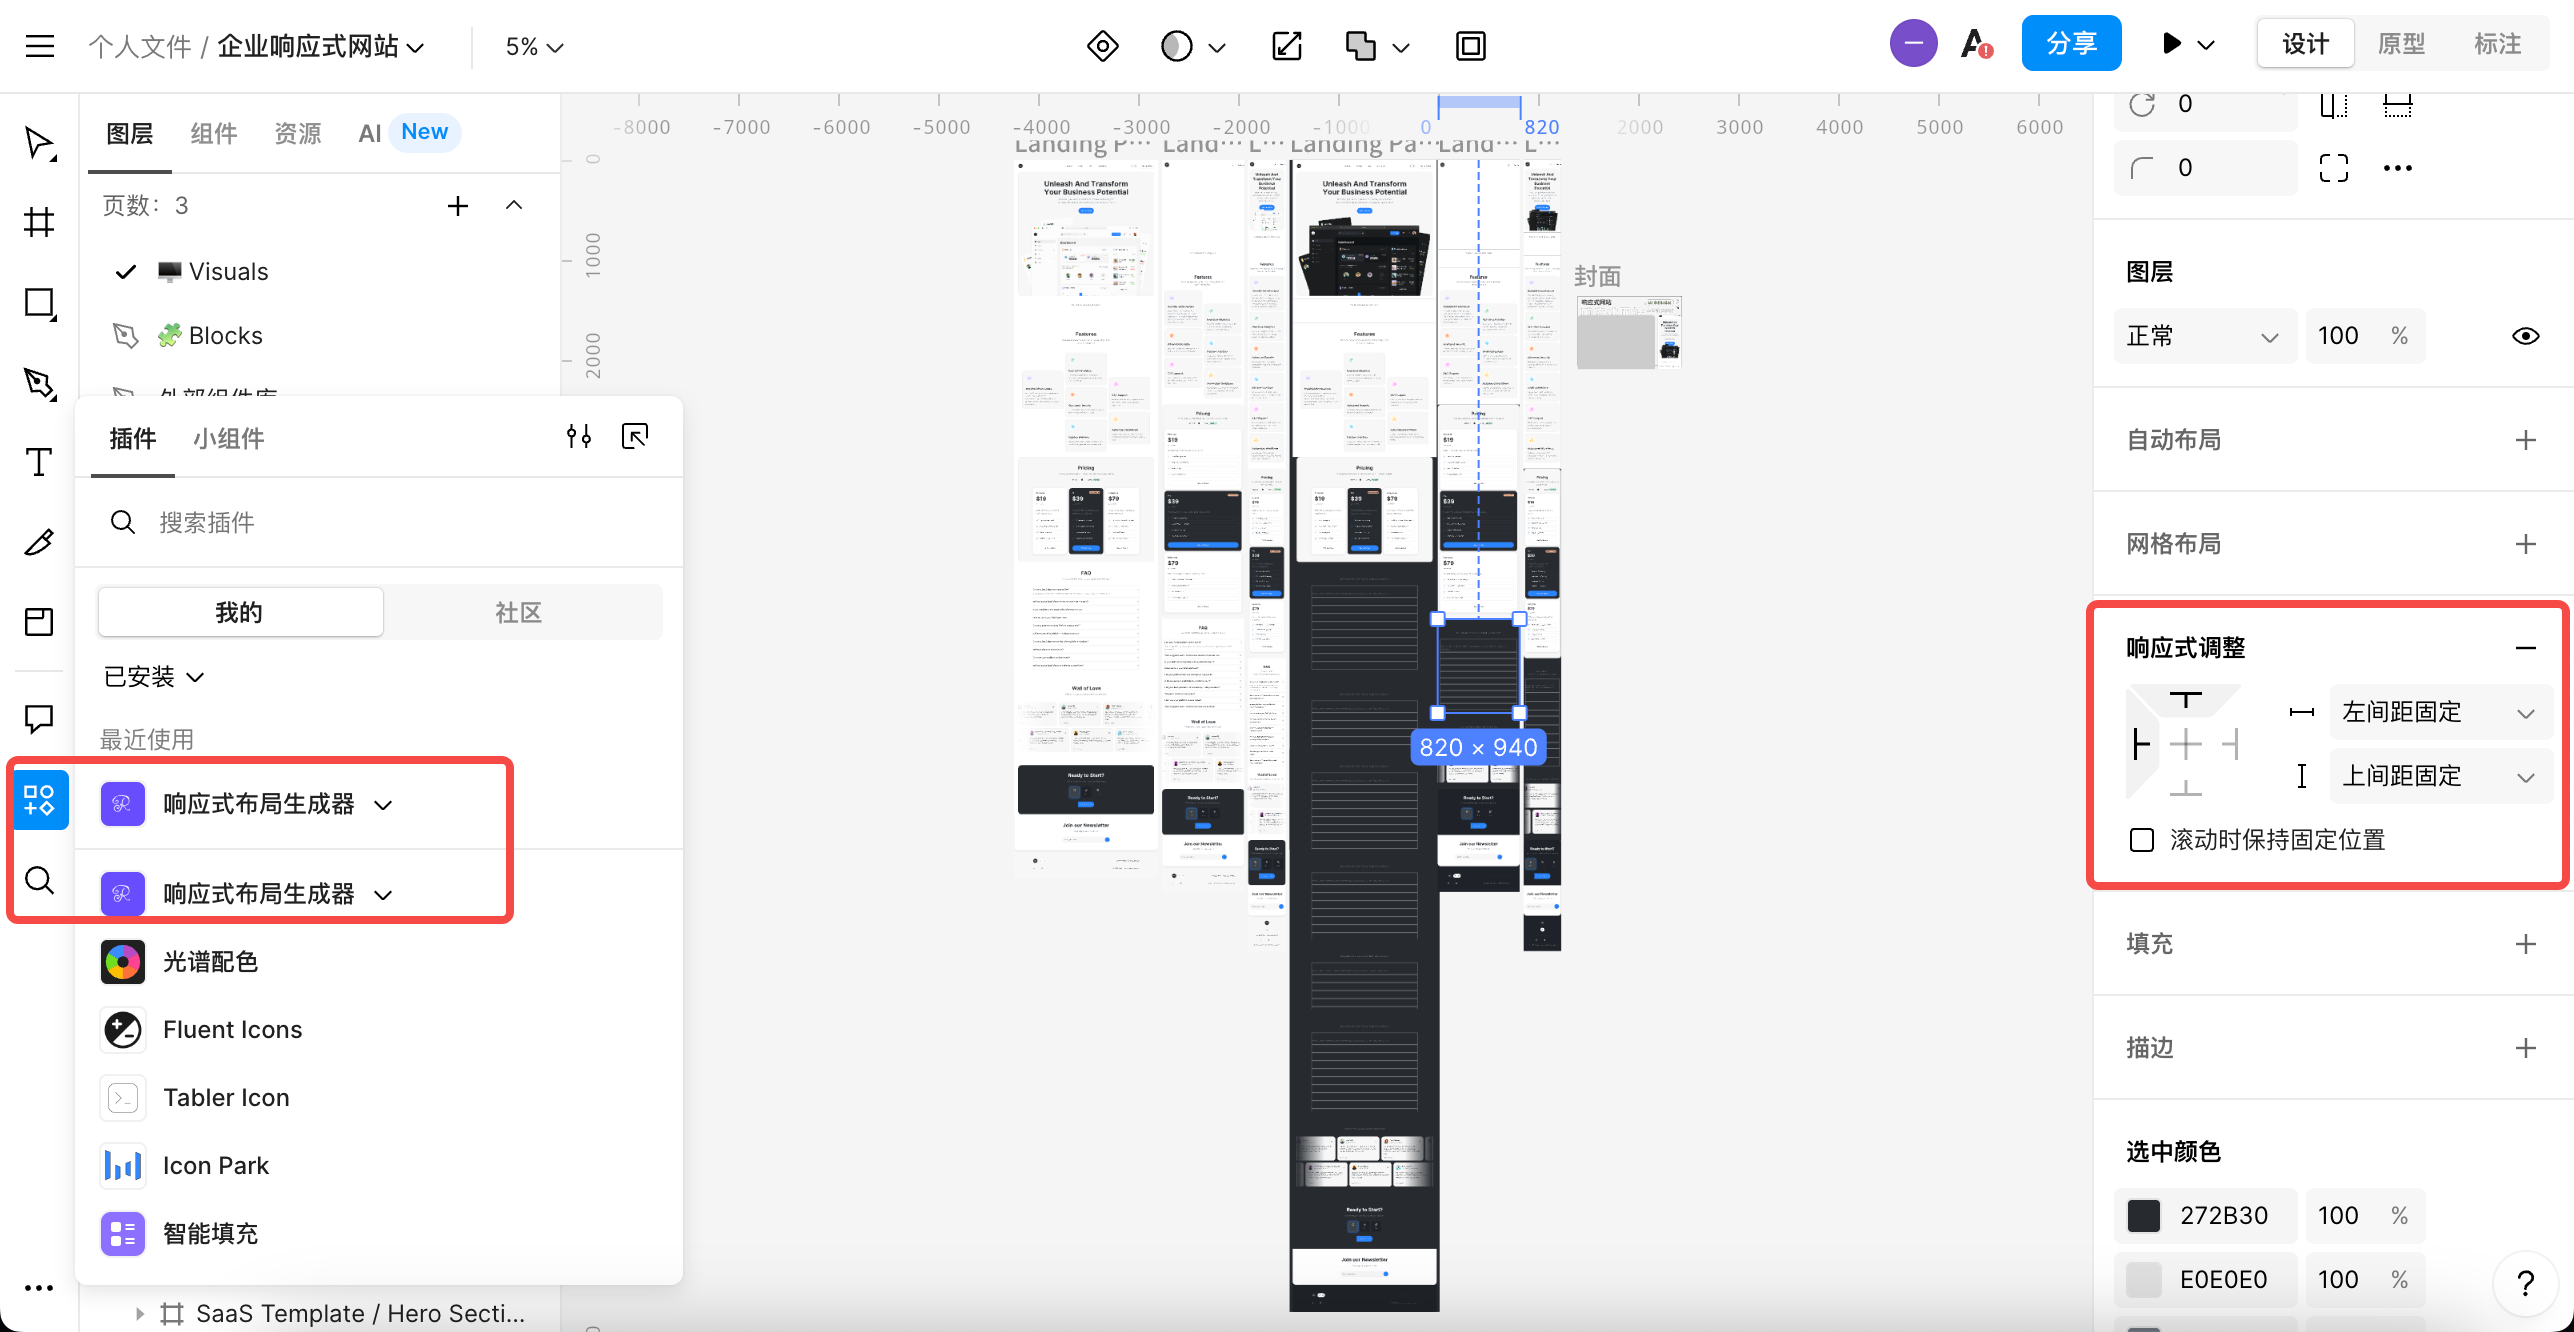Open the plugins toolbar icon

pyautogui.click(x=40, y=800)
